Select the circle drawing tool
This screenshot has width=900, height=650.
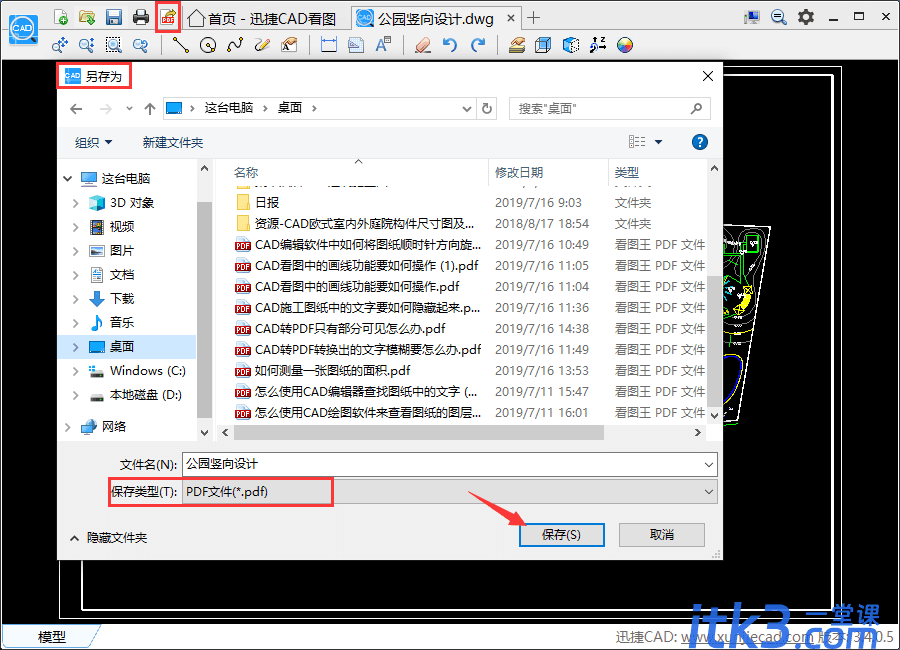coord(208,45)
